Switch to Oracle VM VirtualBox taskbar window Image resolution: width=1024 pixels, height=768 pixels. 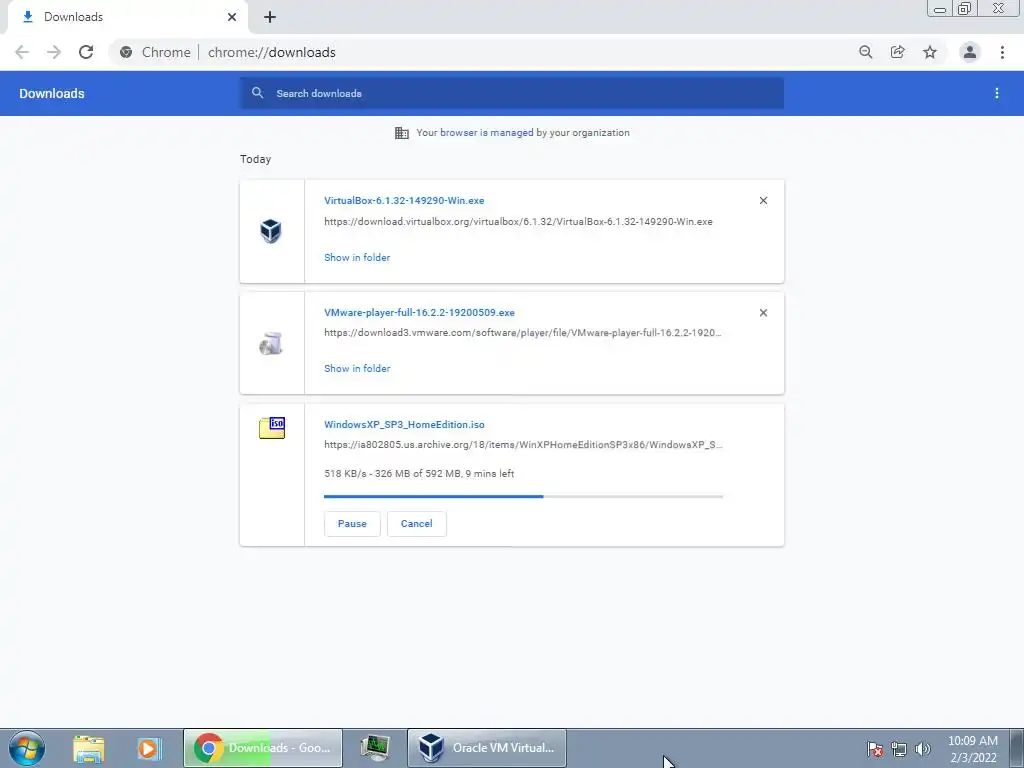487,748
